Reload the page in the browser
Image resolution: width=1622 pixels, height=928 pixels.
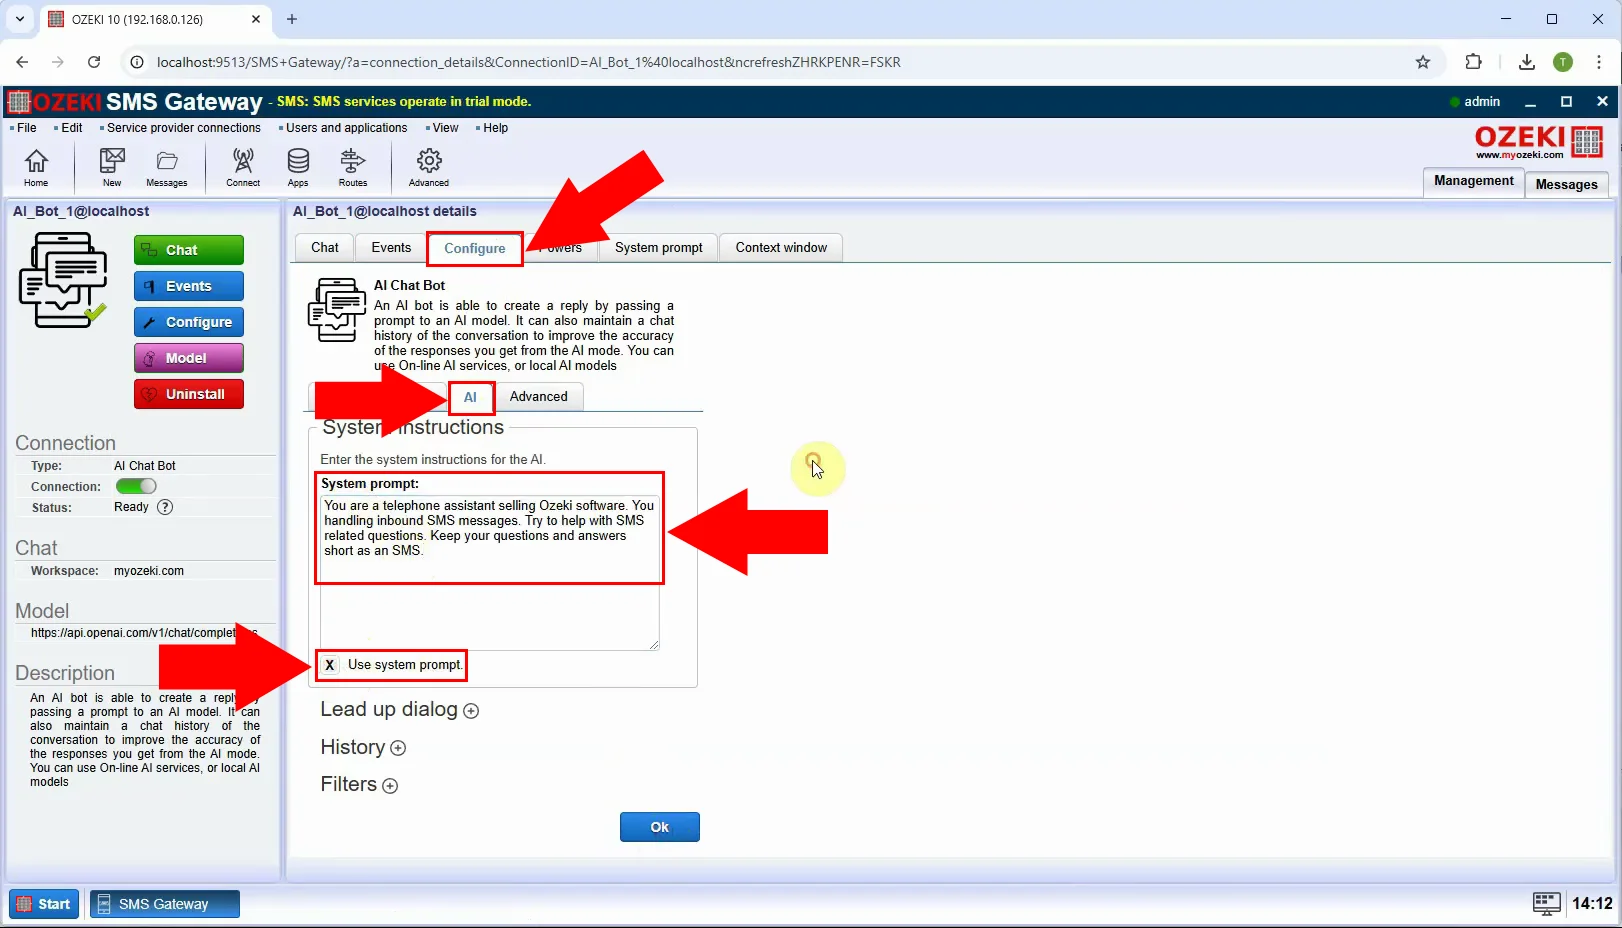(x=94, y=62)
